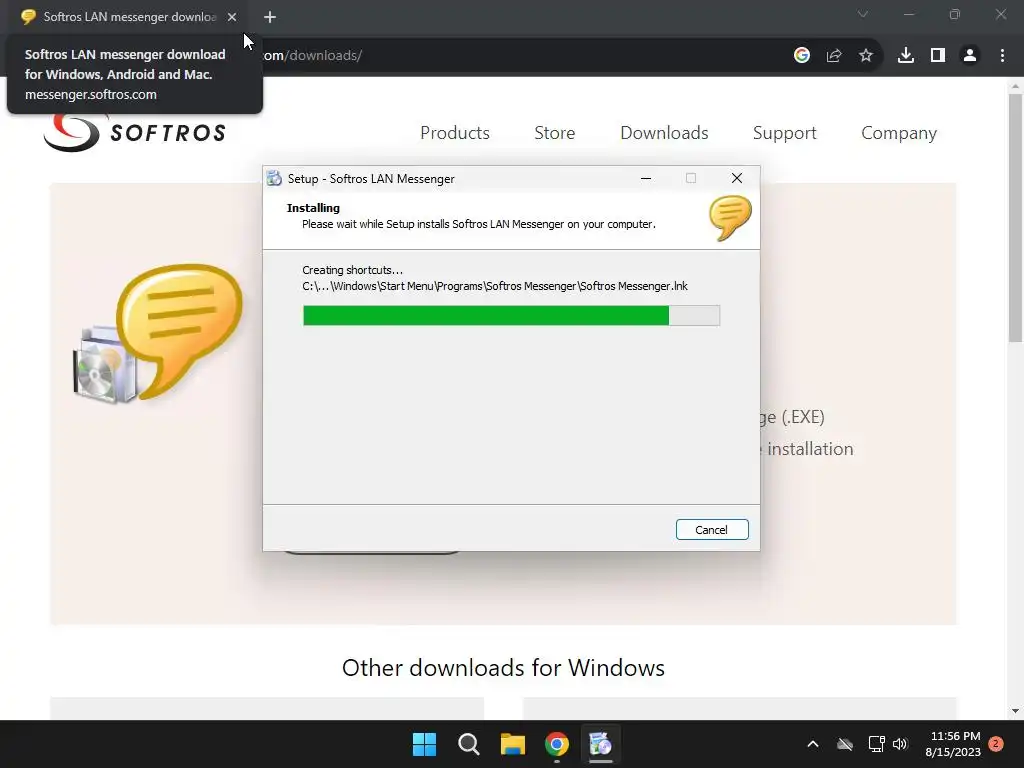Open Windows taskbar search

469,744
